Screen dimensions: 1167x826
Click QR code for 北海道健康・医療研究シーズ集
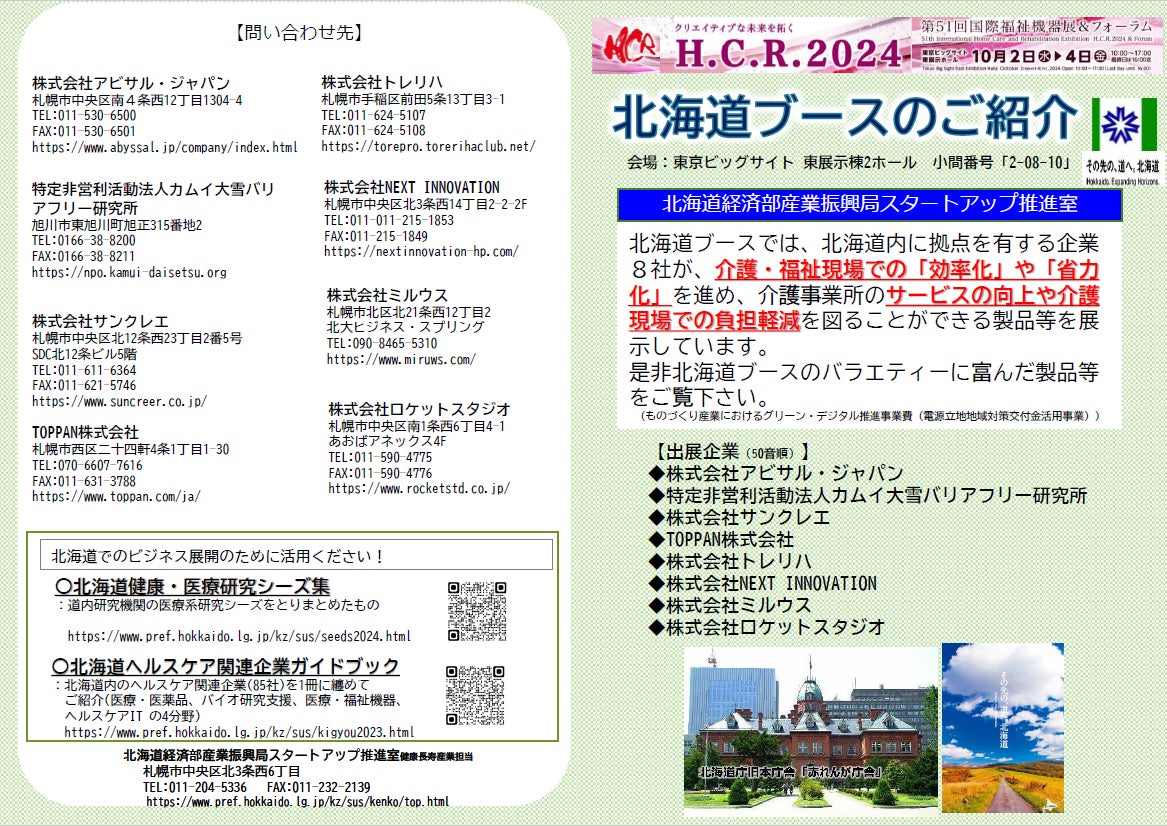(x=477, y=612)
